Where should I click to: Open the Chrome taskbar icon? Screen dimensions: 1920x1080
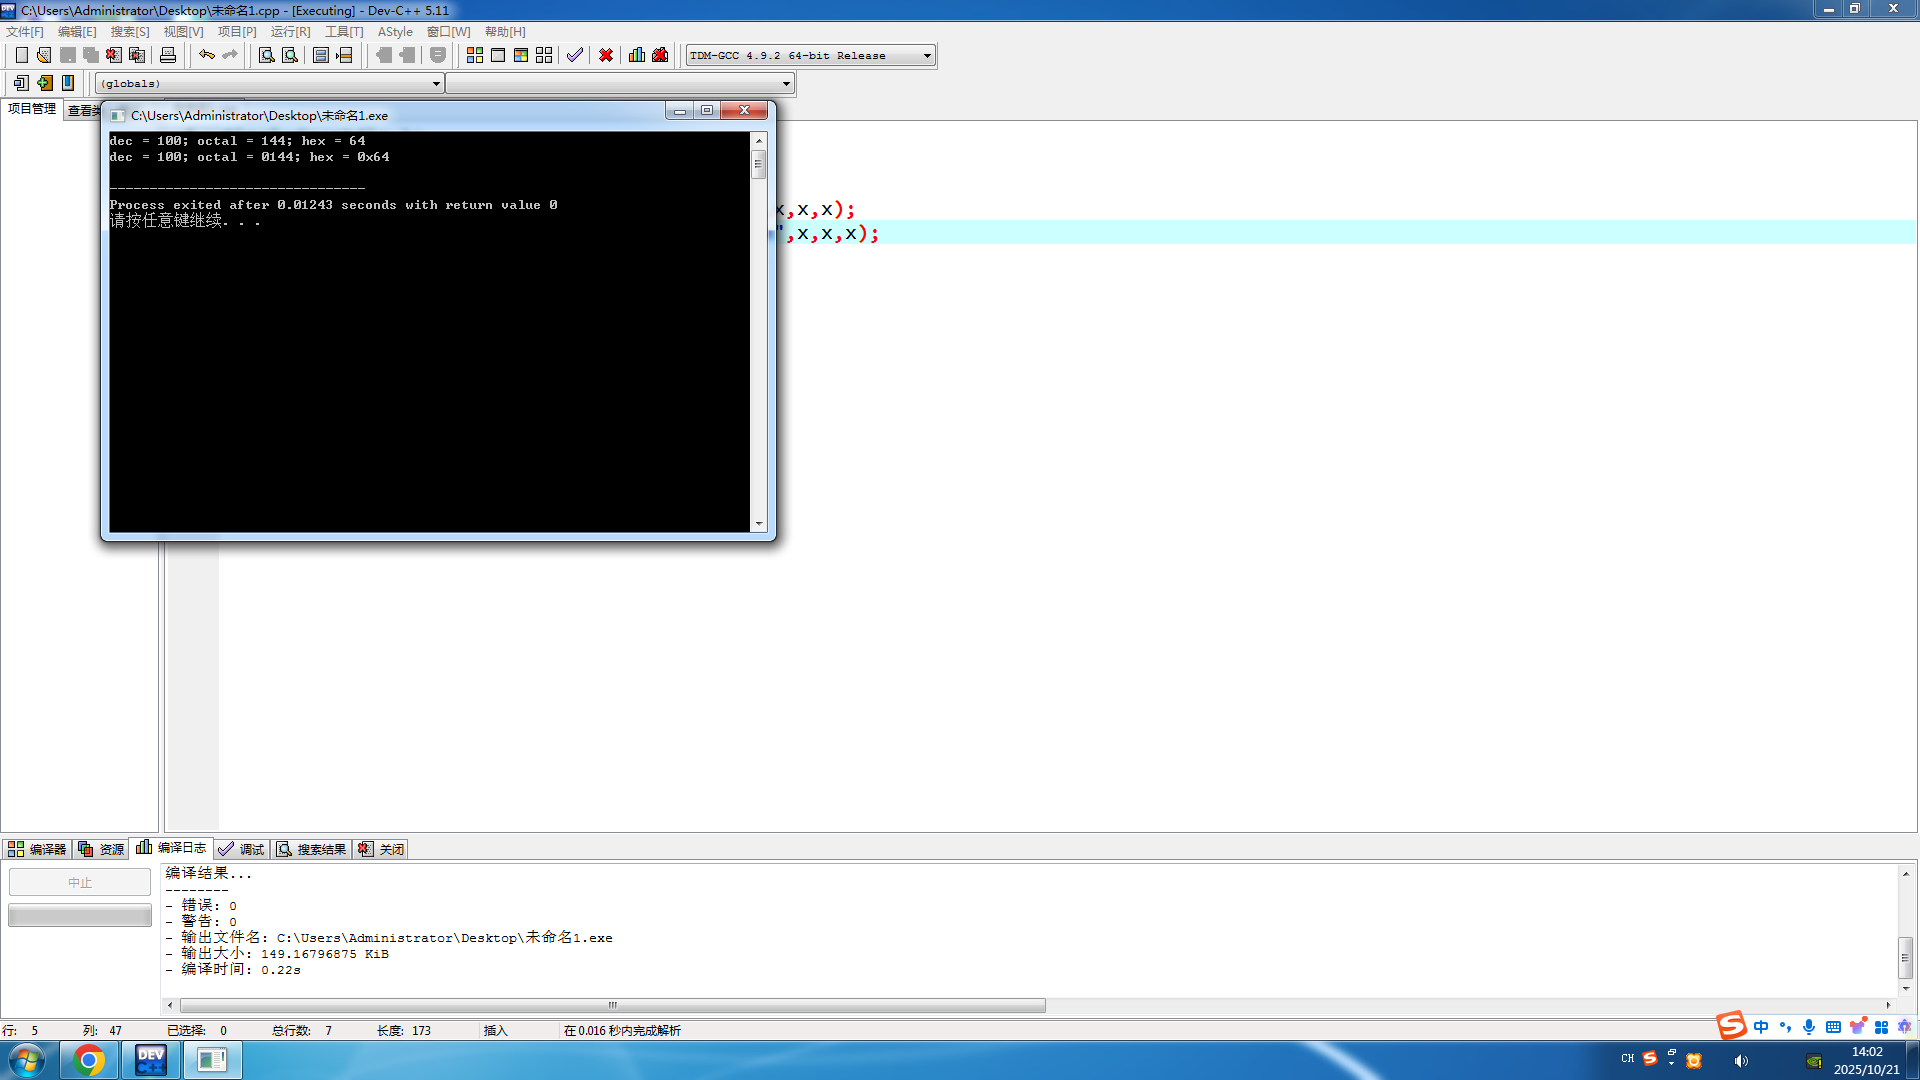click(88, 1060)
